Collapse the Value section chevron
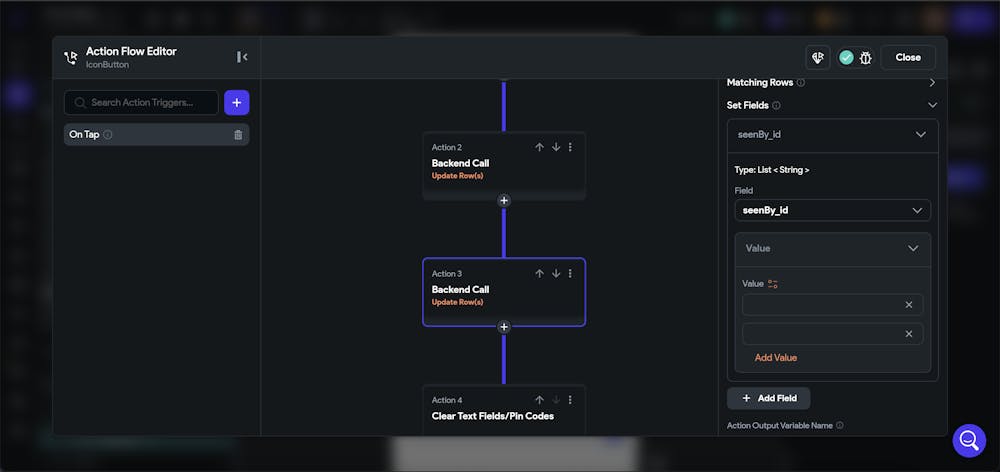Image resolution: width=1000 pixels, height=472 pixels. [913, 249]
